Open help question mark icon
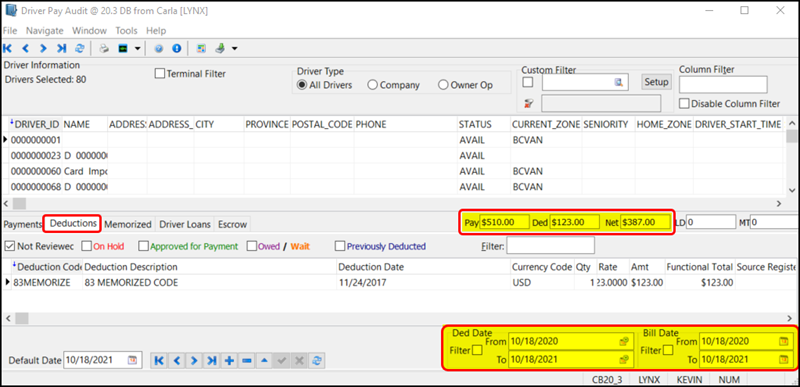800x387 pixels. tap(159, 48)
